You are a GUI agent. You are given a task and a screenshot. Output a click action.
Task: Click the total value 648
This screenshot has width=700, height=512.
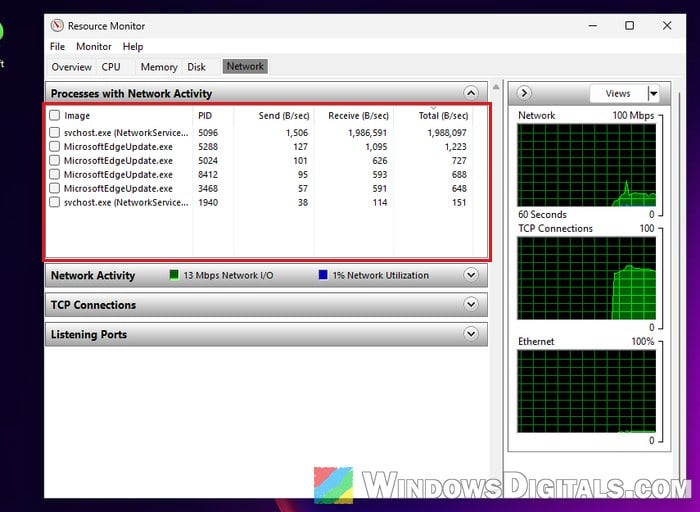[x=459, y=188]
